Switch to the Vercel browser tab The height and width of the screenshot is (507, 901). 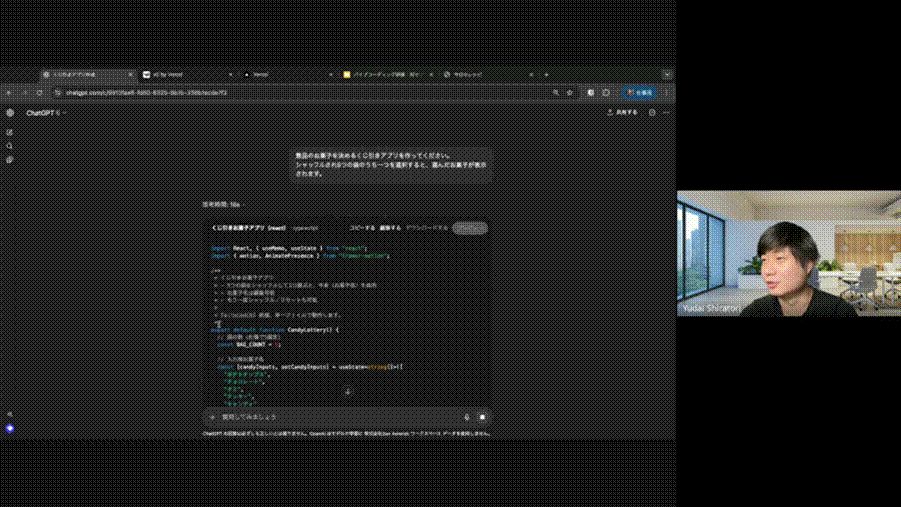[260, 74]
